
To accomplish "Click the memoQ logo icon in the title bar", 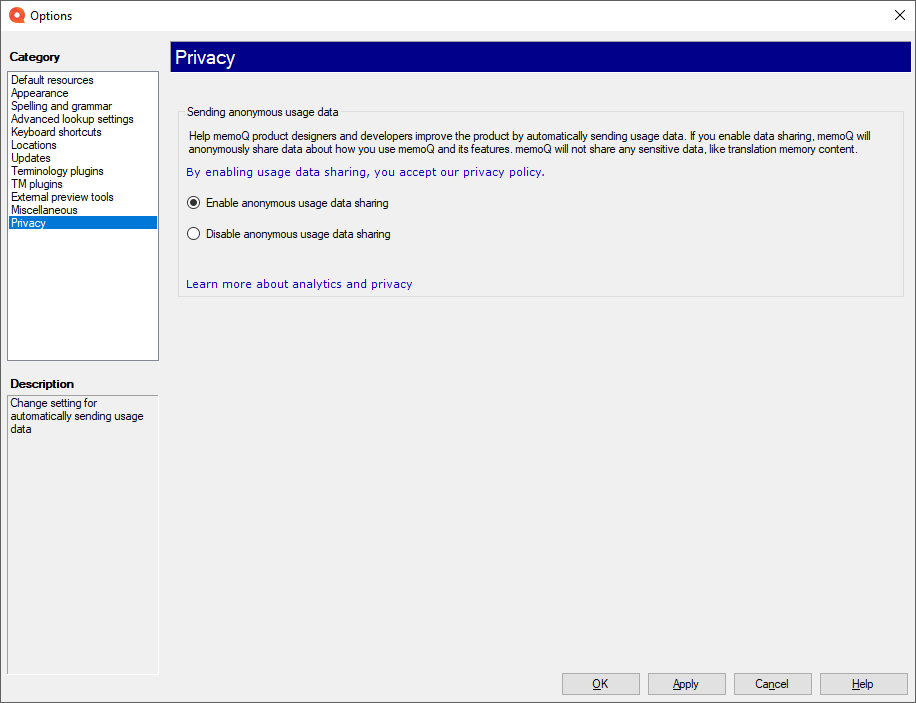I will point(17,16).
